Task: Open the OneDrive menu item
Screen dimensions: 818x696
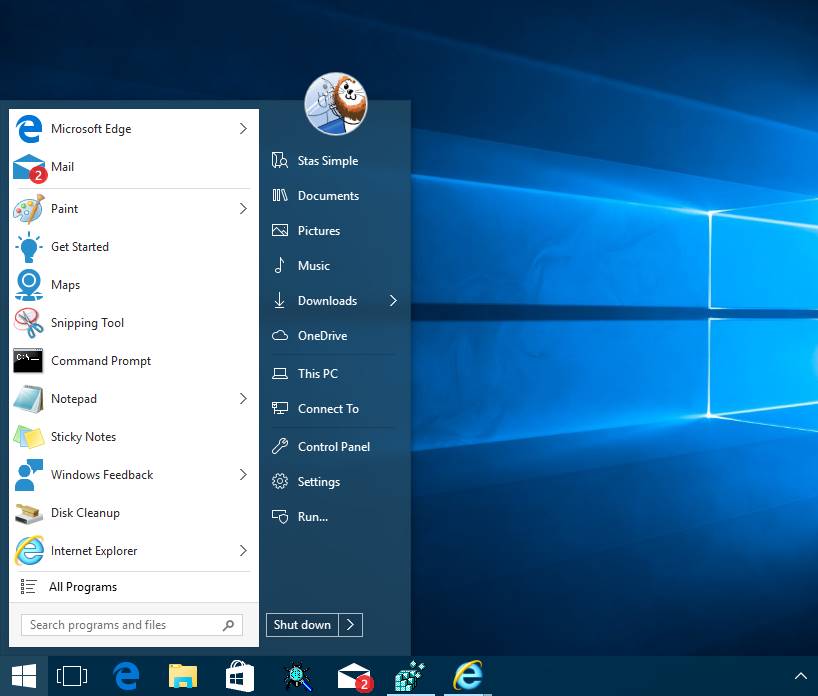Action: pos(334,335)
